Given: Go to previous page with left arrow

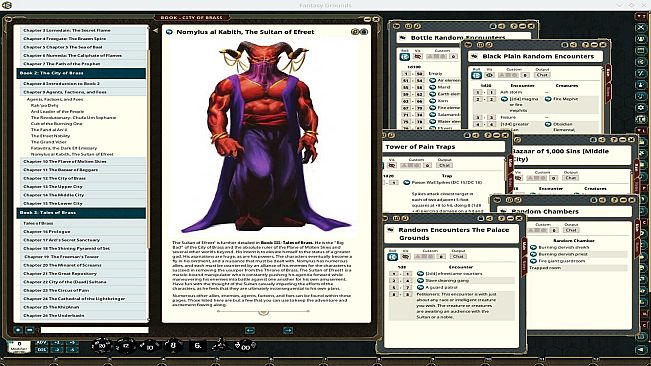Looking at the screenshot, I should [250, 330].
